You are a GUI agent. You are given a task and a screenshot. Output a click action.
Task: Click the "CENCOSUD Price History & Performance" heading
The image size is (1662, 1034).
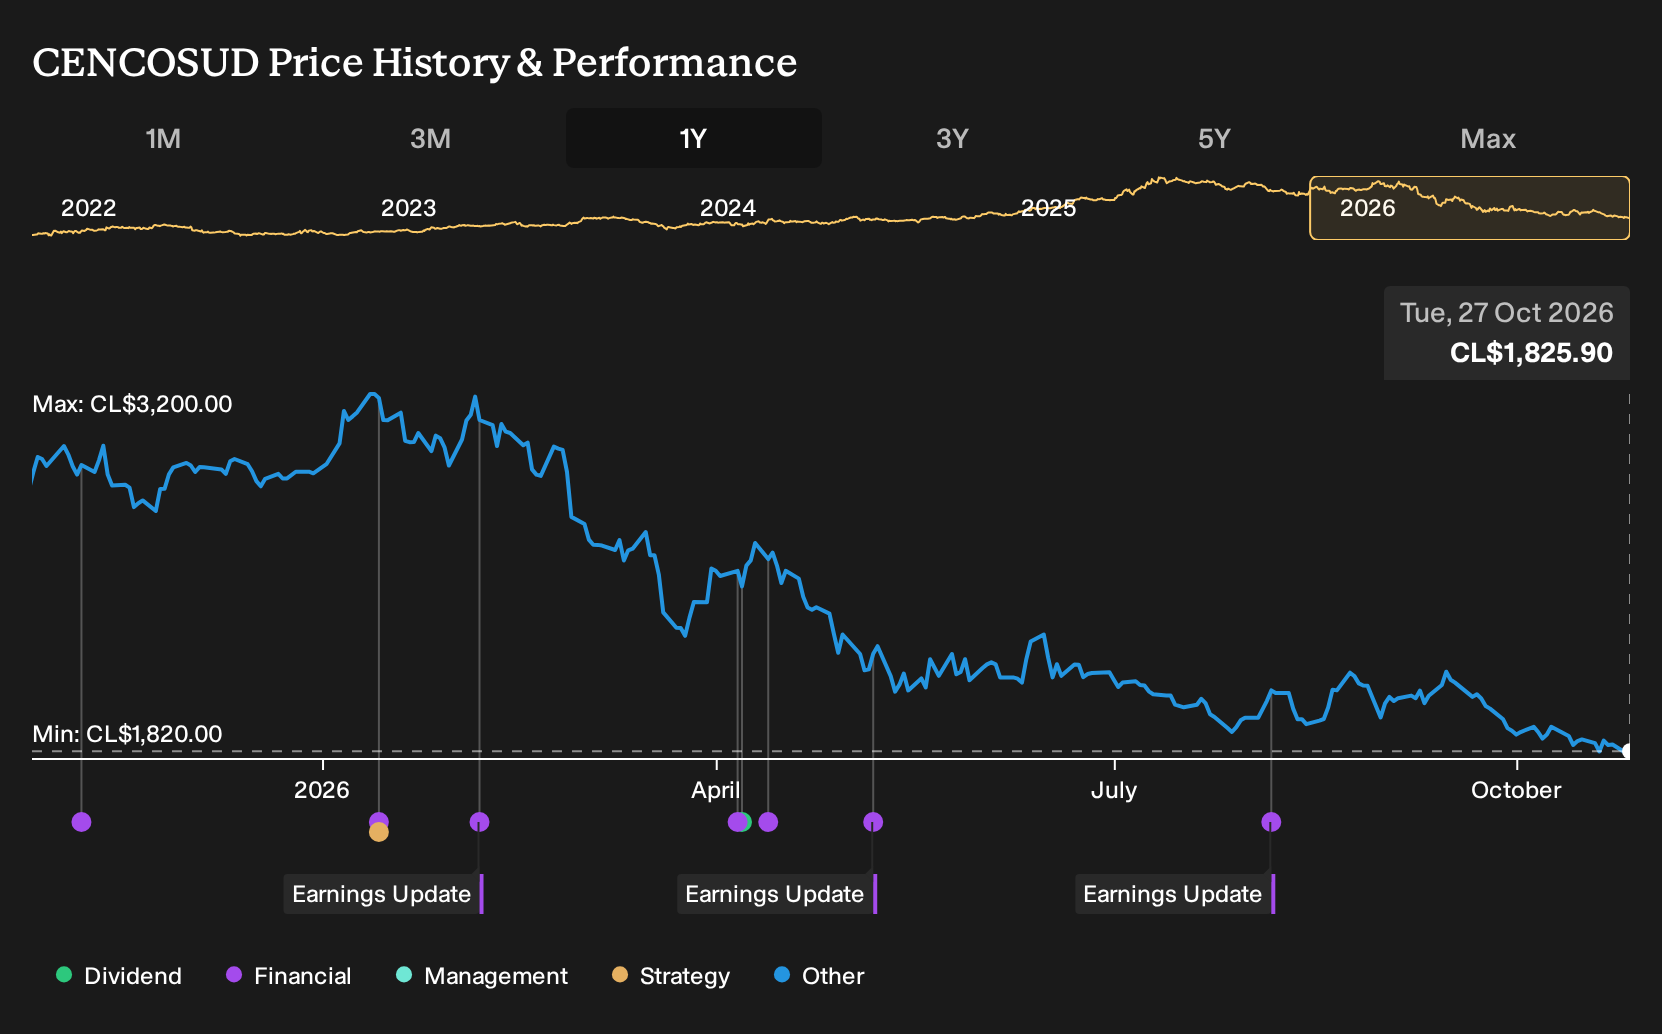click(415, 62)
